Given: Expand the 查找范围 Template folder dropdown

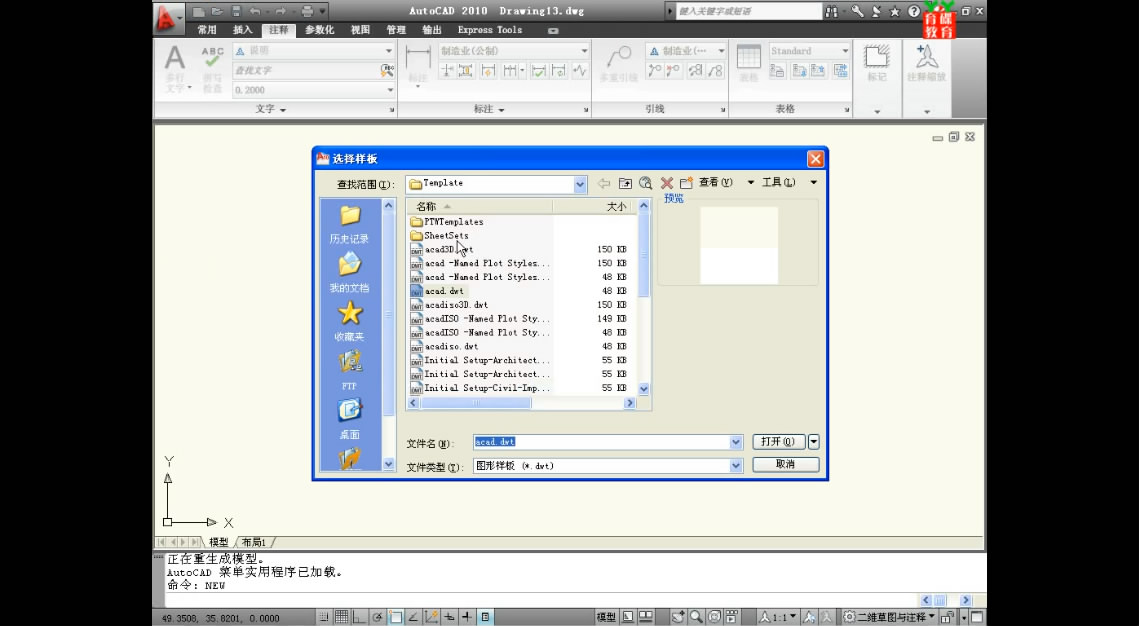Looking at the screenshot, I should click(x=580, y=184).
